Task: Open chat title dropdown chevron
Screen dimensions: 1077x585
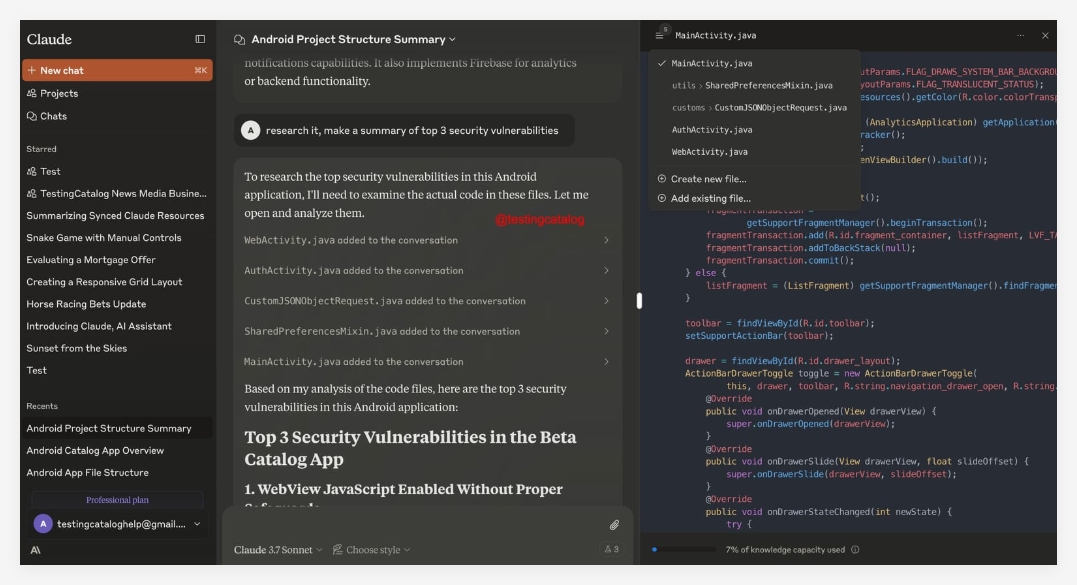Action: pyautogui.click(x=452, y=40)
